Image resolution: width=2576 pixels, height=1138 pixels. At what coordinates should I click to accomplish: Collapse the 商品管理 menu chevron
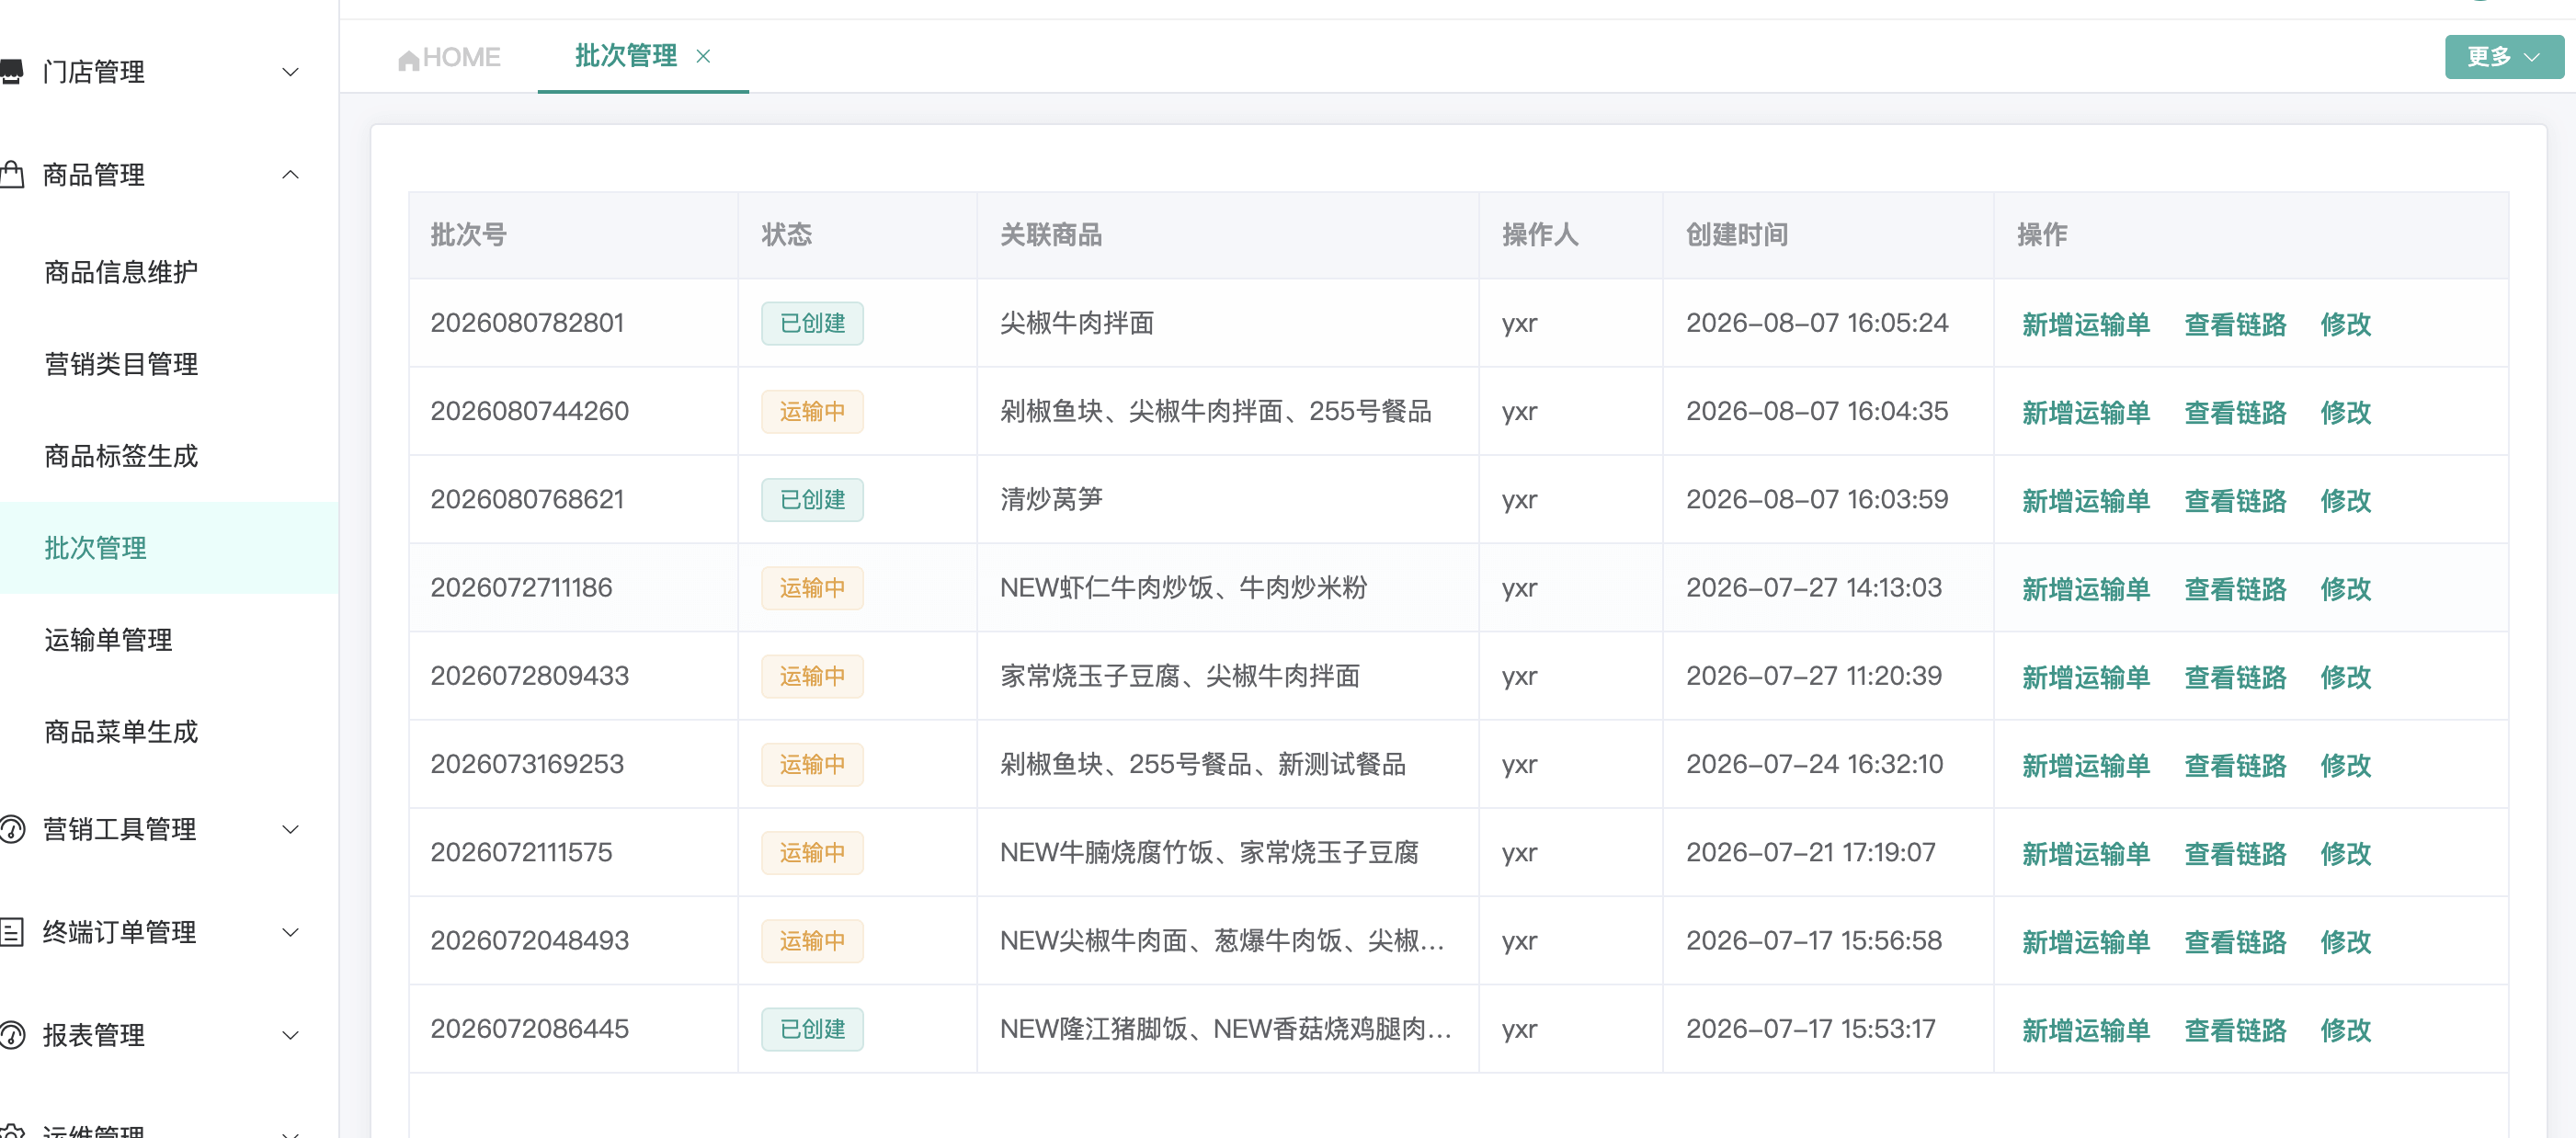click(x=290, y=175)
